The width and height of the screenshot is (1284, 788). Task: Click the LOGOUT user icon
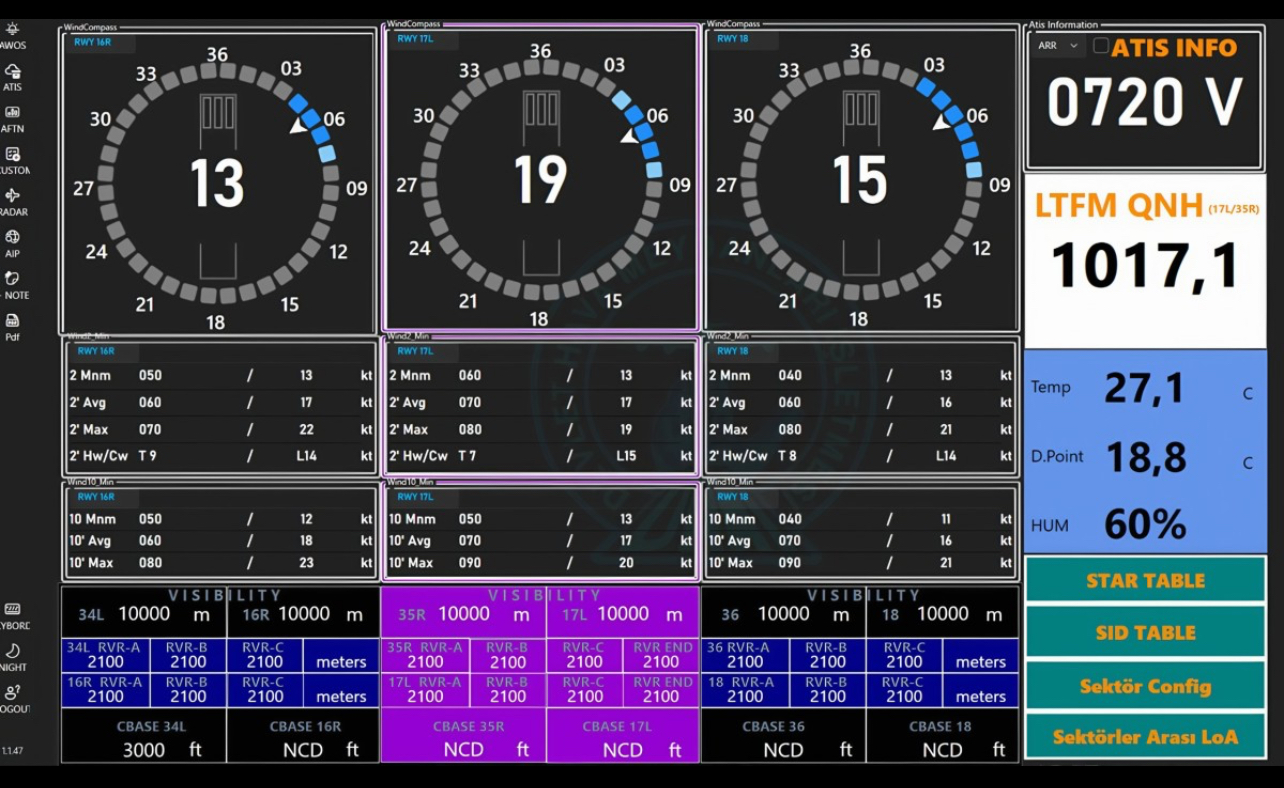coord(12,692)
